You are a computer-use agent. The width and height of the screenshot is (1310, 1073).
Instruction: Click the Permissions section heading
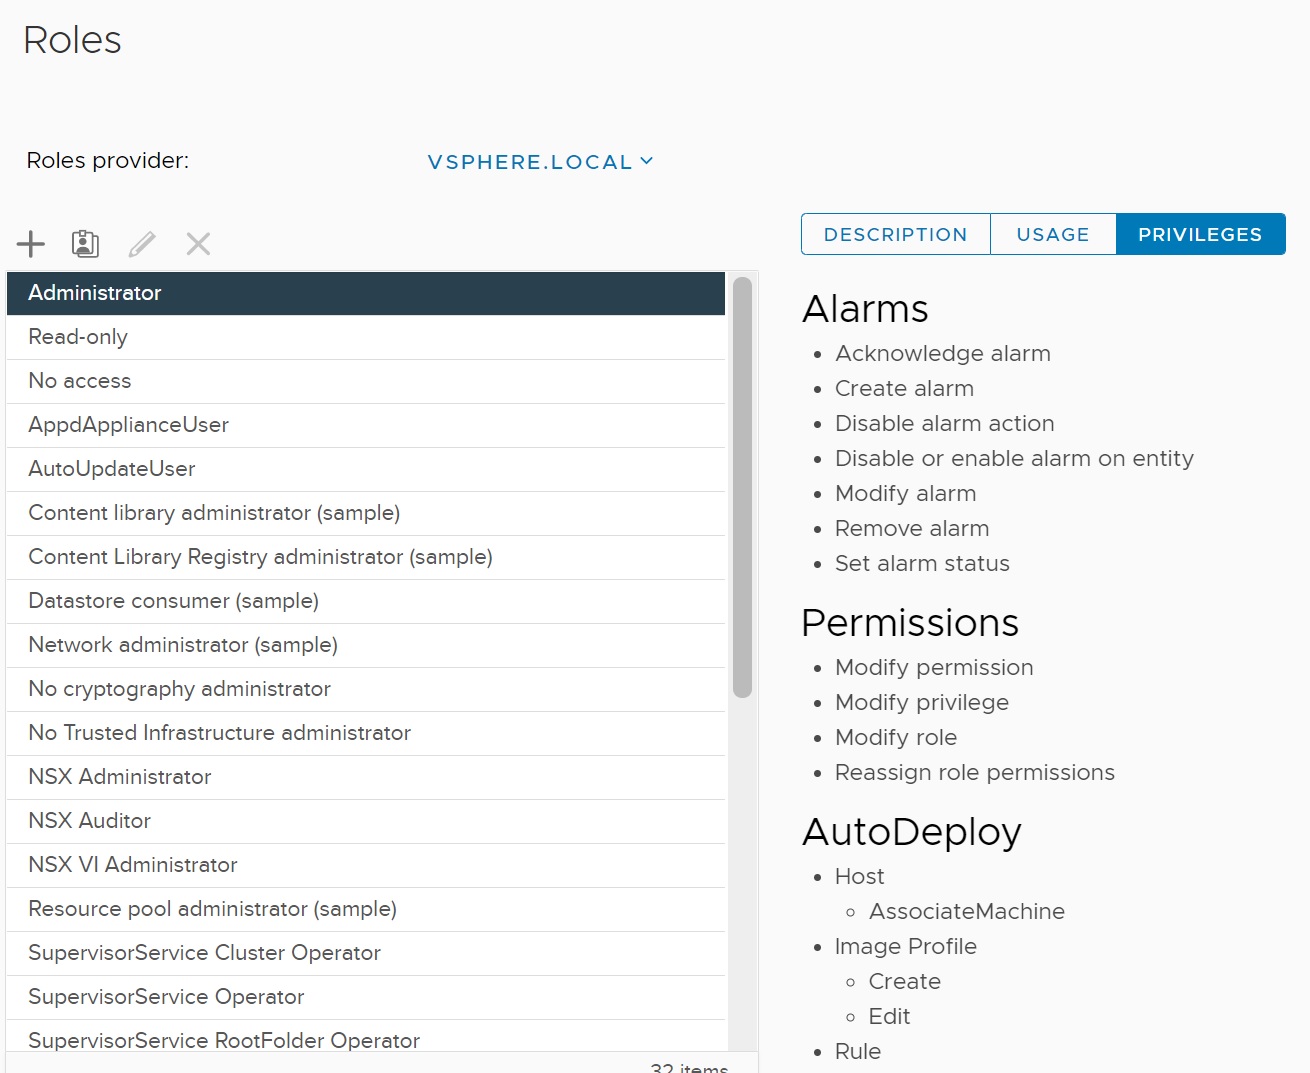910,623
